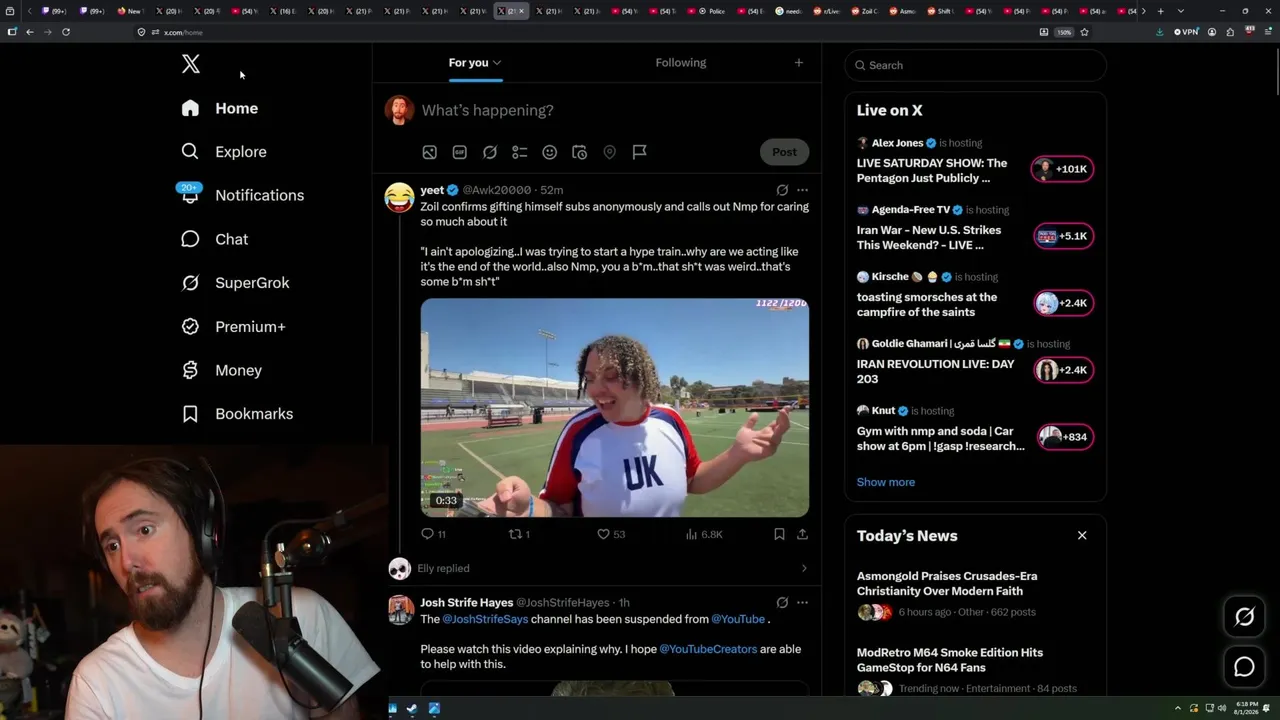The height and width of the screenshot is (720, 1280).
Task: Go to Home in the sidebar
Action: [x=219, y=108]
